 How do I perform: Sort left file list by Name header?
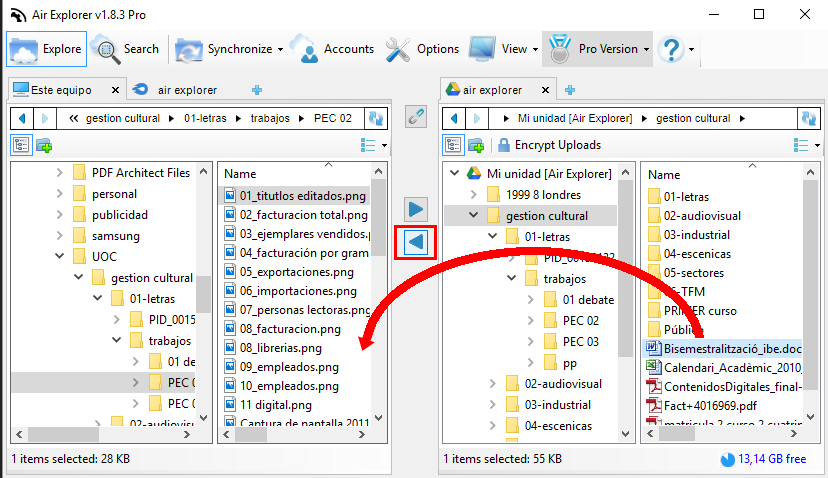pyautogui.click(x=240, y=174)
